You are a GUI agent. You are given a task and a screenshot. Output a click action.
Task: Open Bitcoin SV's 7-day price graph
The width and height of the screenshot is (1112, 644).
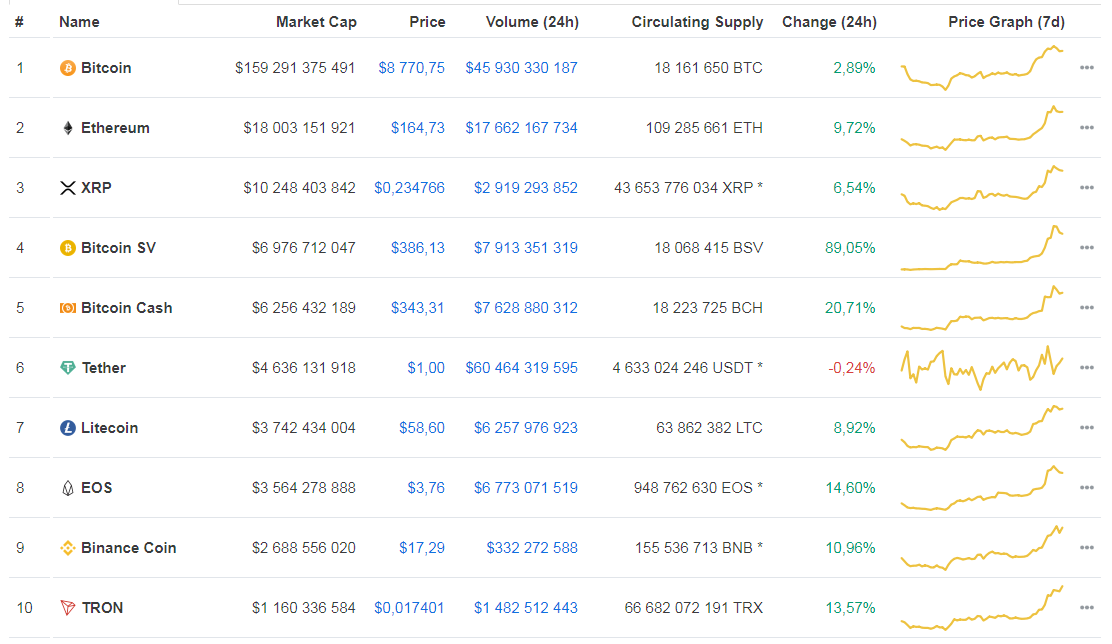click(982, 248)
